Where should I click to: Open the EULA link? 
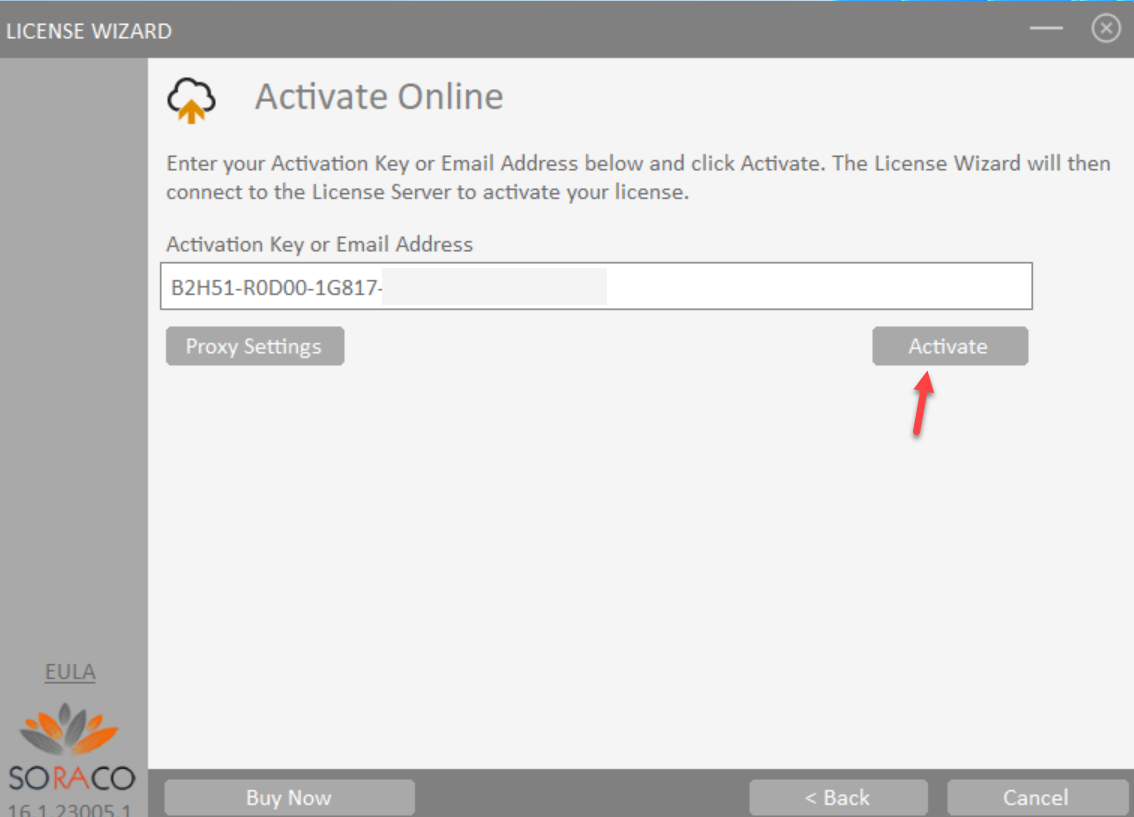(70, 672)
